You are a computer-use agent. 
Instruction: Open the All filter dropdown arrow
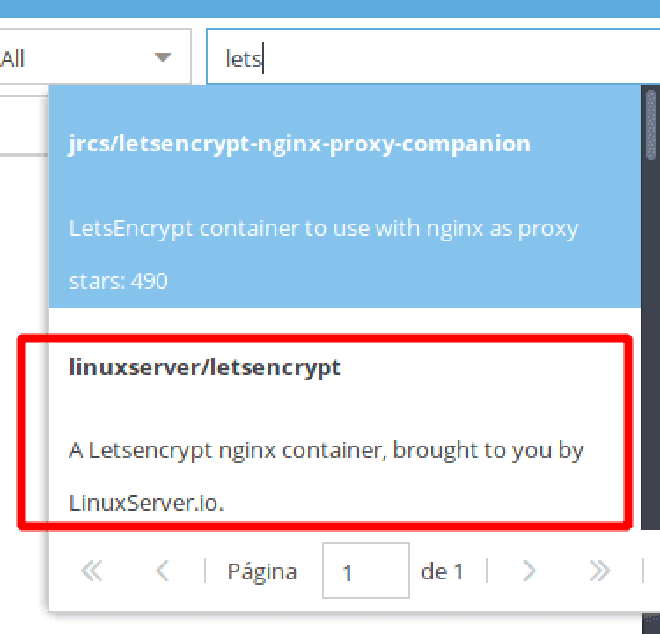[163, 57]
